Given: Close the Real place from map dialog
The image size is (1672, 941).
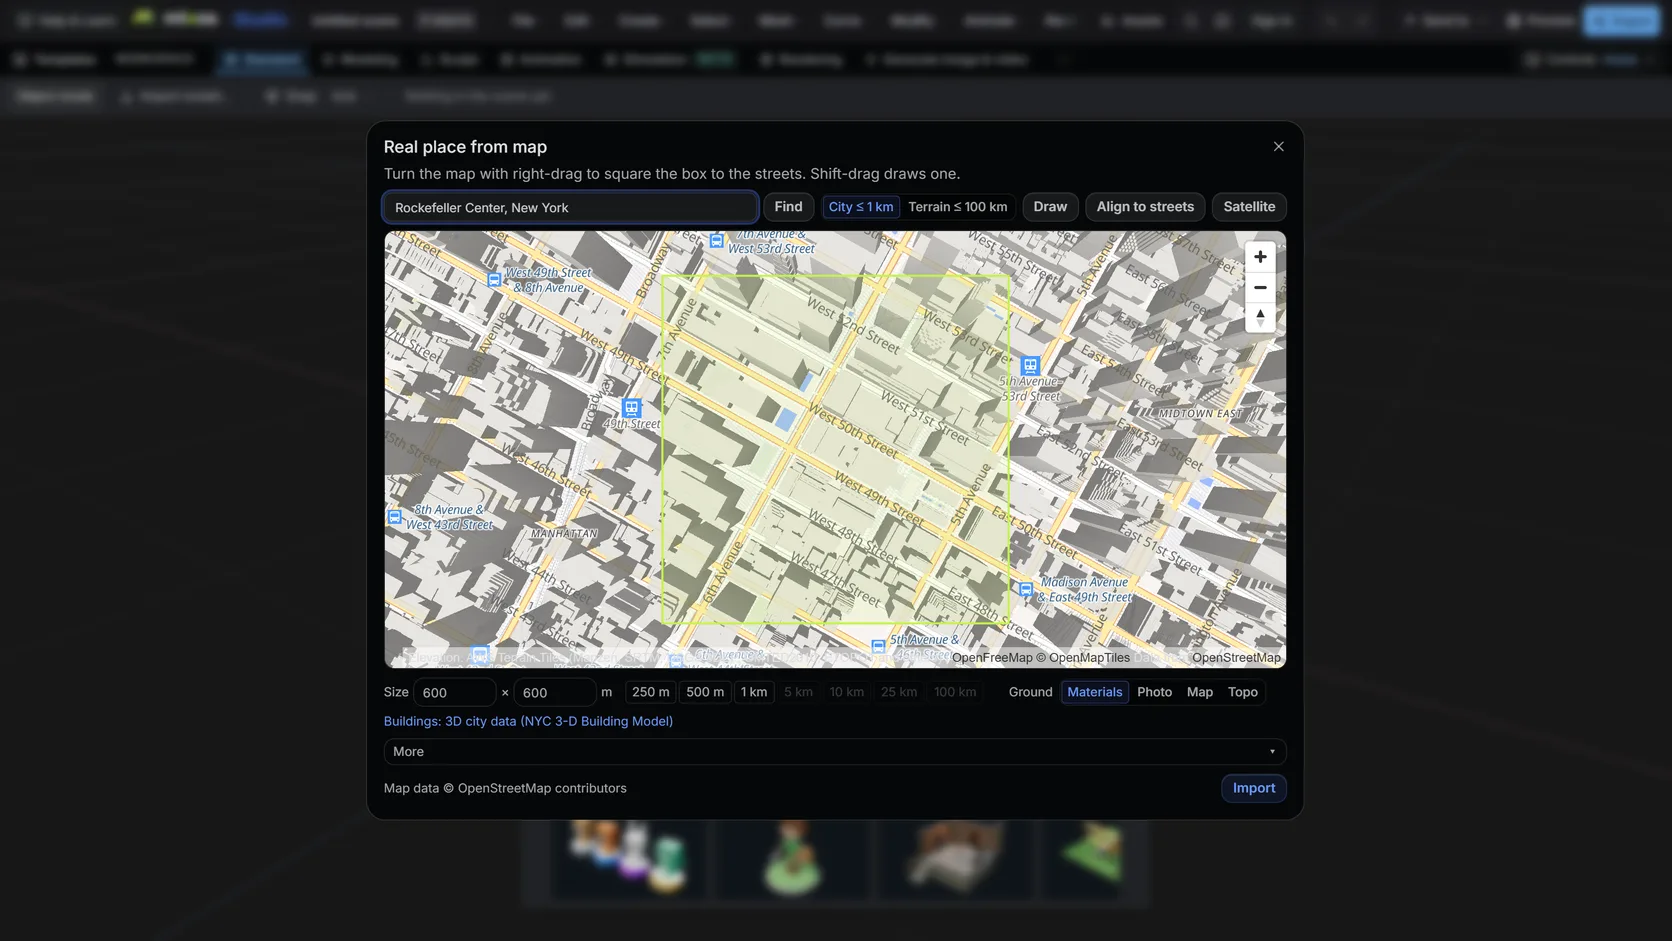Looking at the screenshot, I should pos(1278,147).
